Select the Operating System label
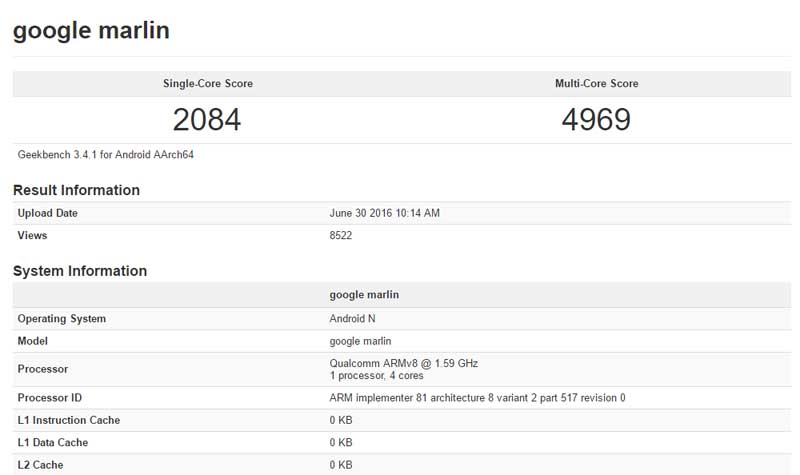Viewport: 800px width, 475px height. point(62,319)
